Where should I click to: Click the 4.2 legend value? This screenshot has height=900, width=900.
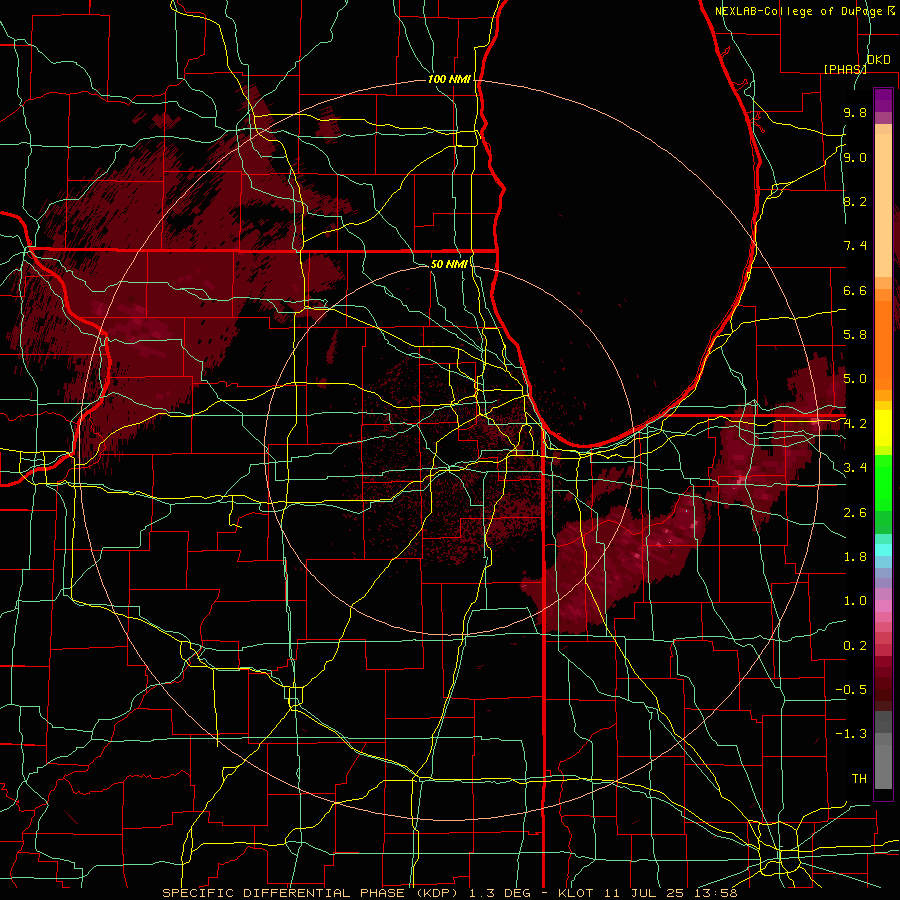(x=855, y=424)
